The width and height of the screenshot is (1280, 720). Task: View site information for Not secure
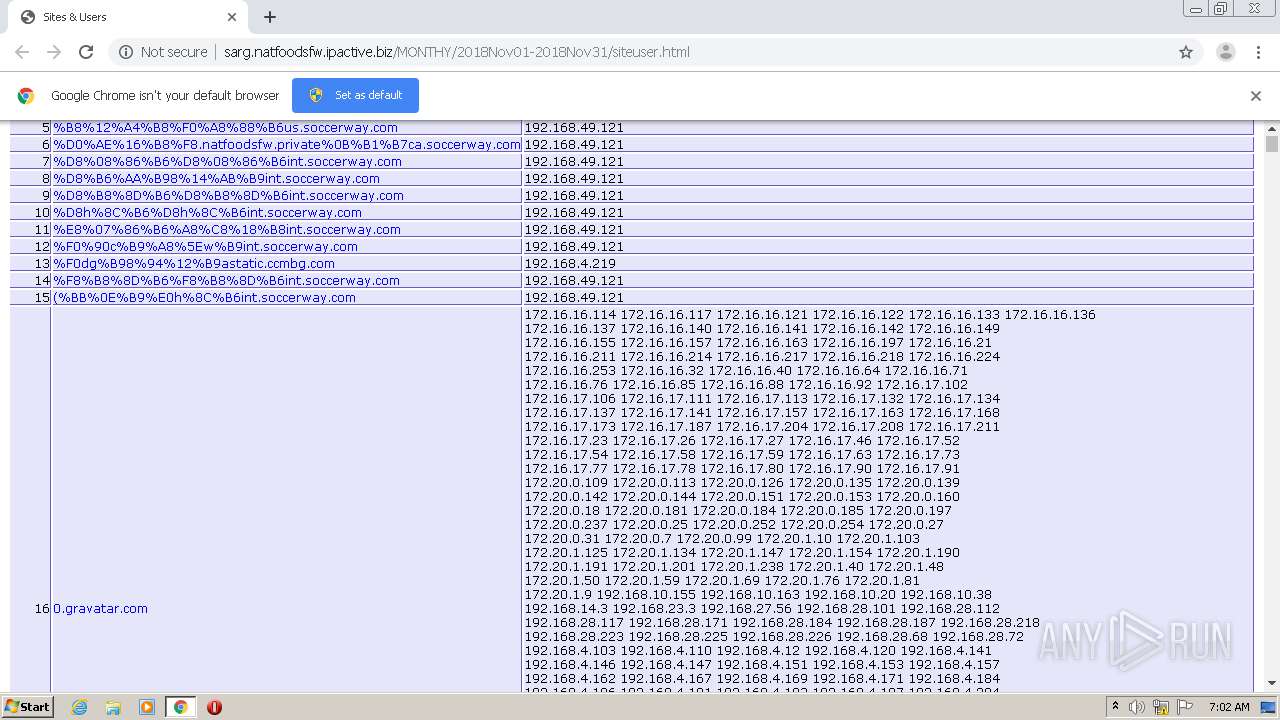pos(163,52)
